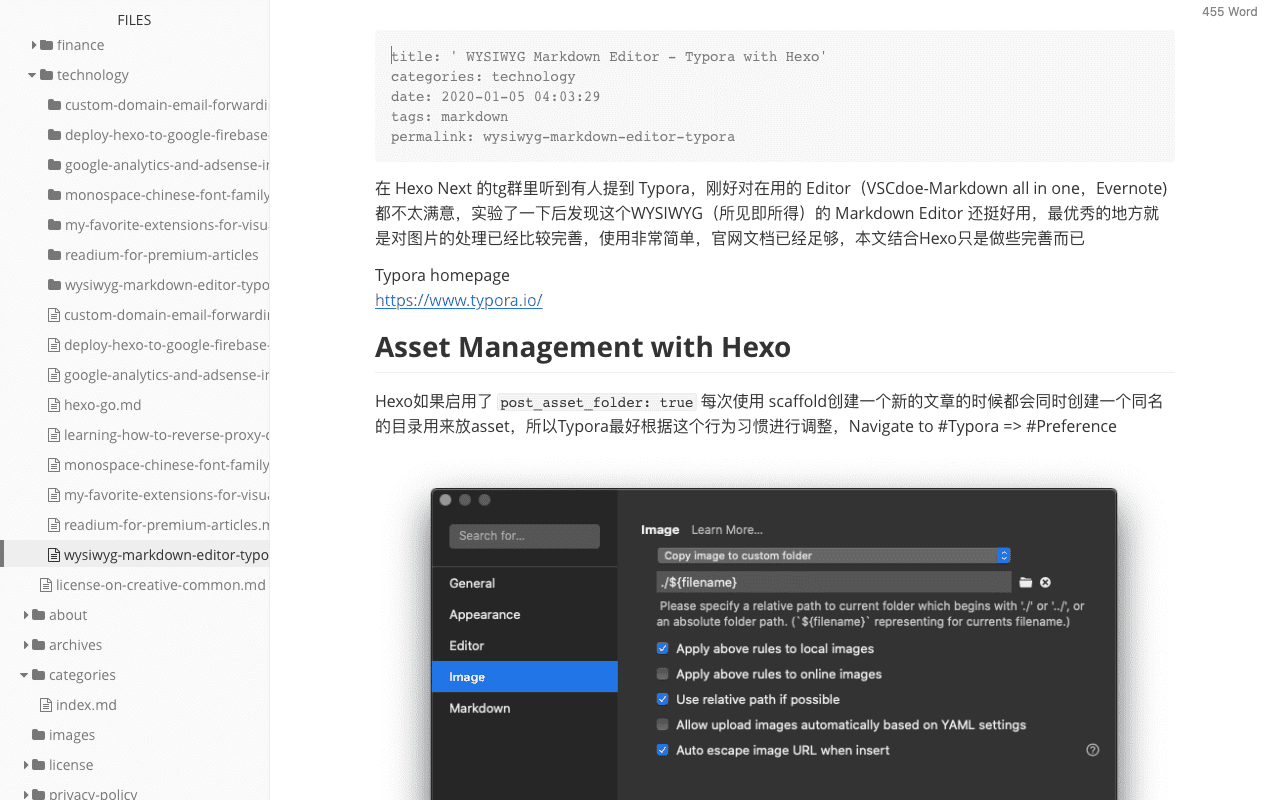Image resolution: width=1280 pixels, height=800 pixels.
Task: Open the readium-for-premium-articles folder
Action: (161, 255)
